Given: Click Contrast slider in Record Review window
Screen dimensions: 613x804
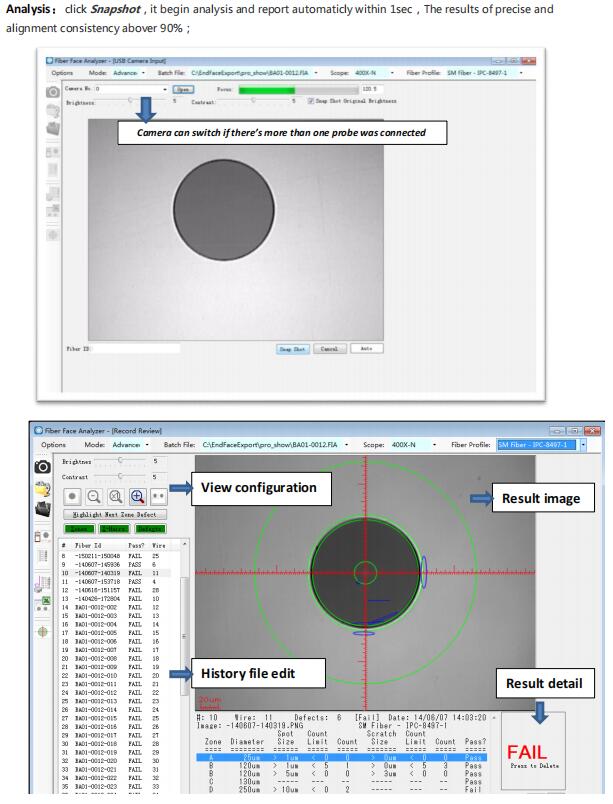Looking at the screenshot, I should pyautogui.click(x=121, y=477).
